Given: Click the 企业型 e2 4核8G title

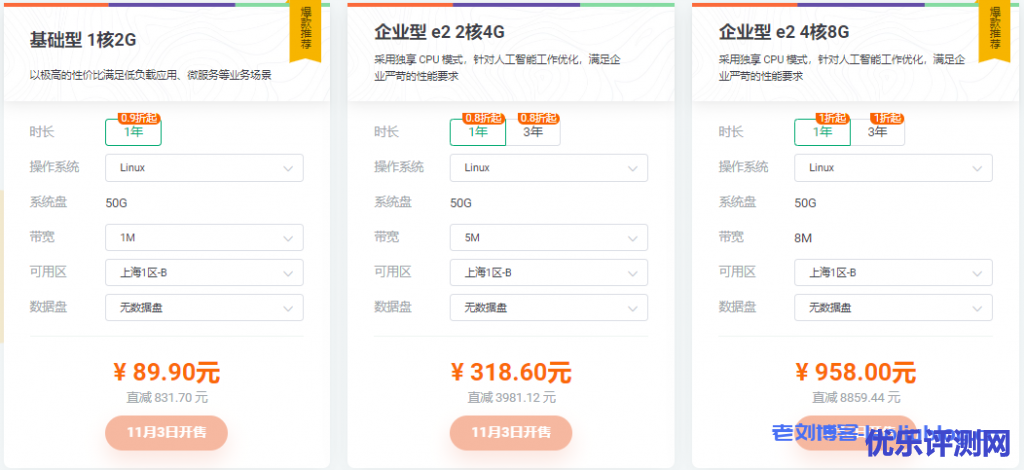Looking at the screenshot, I should click(x=784, y=31).
